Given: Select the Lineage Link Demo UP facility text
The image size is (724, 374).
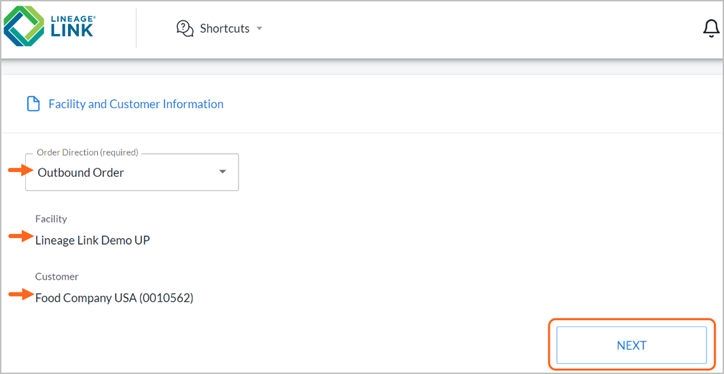Looking at the screenshot, I should [x=93, y=241].
